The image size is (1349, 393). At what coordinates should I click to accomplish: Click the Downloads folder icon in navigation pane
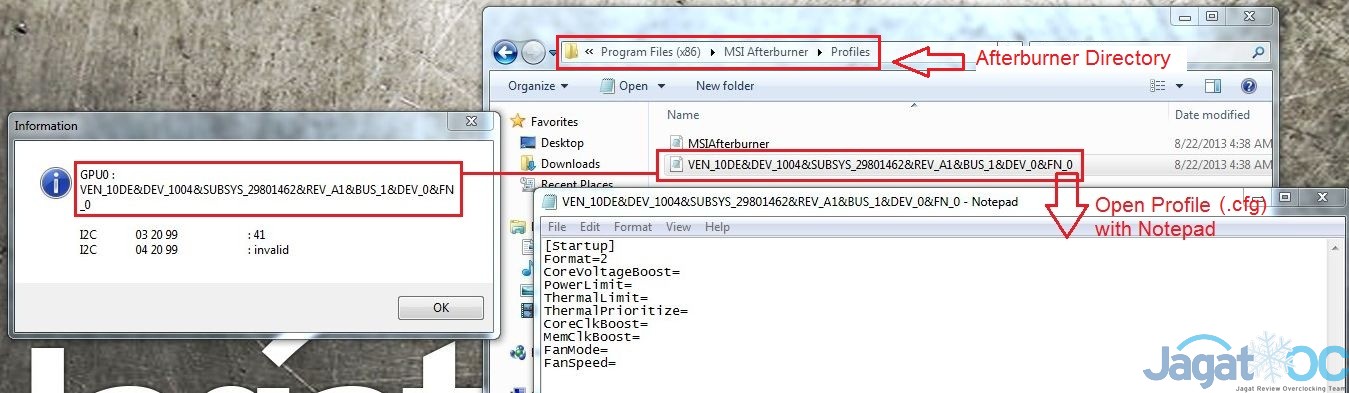pyautogui.click(x=528, y=164)
